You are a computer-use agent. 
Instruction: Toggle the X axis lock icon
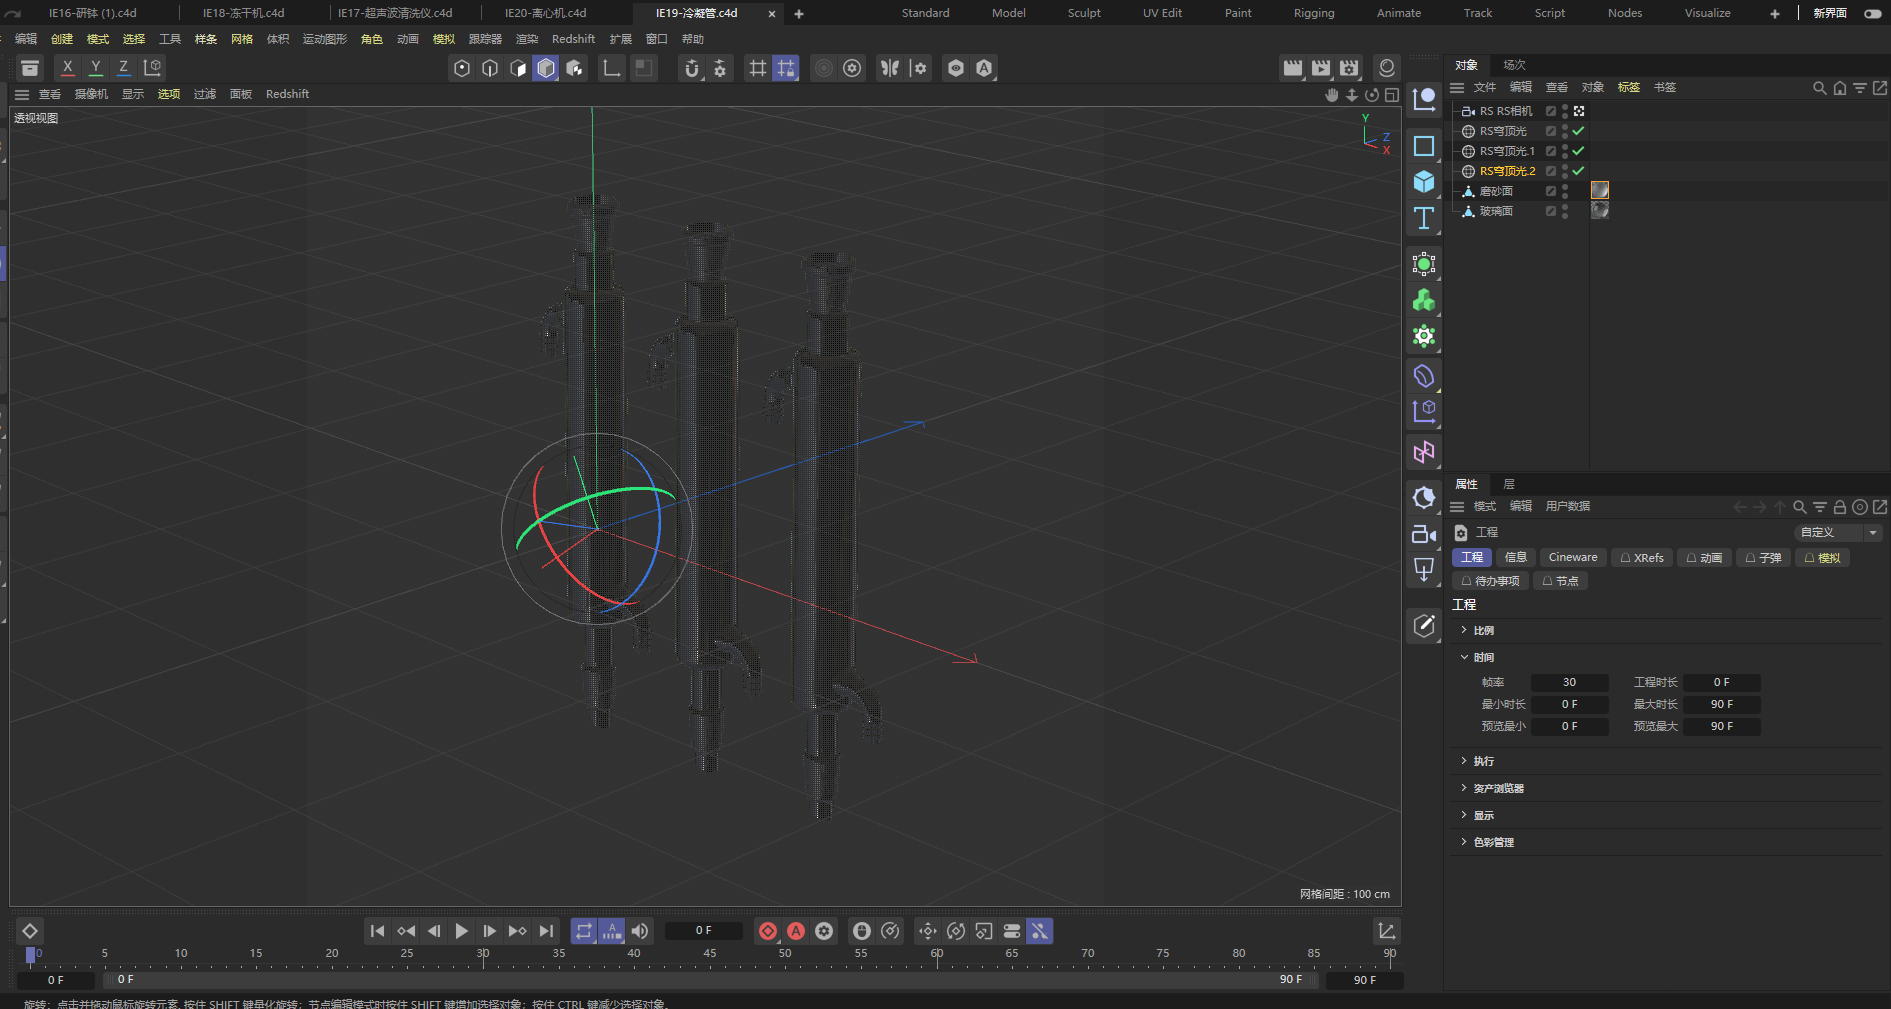tap(67, 68)
